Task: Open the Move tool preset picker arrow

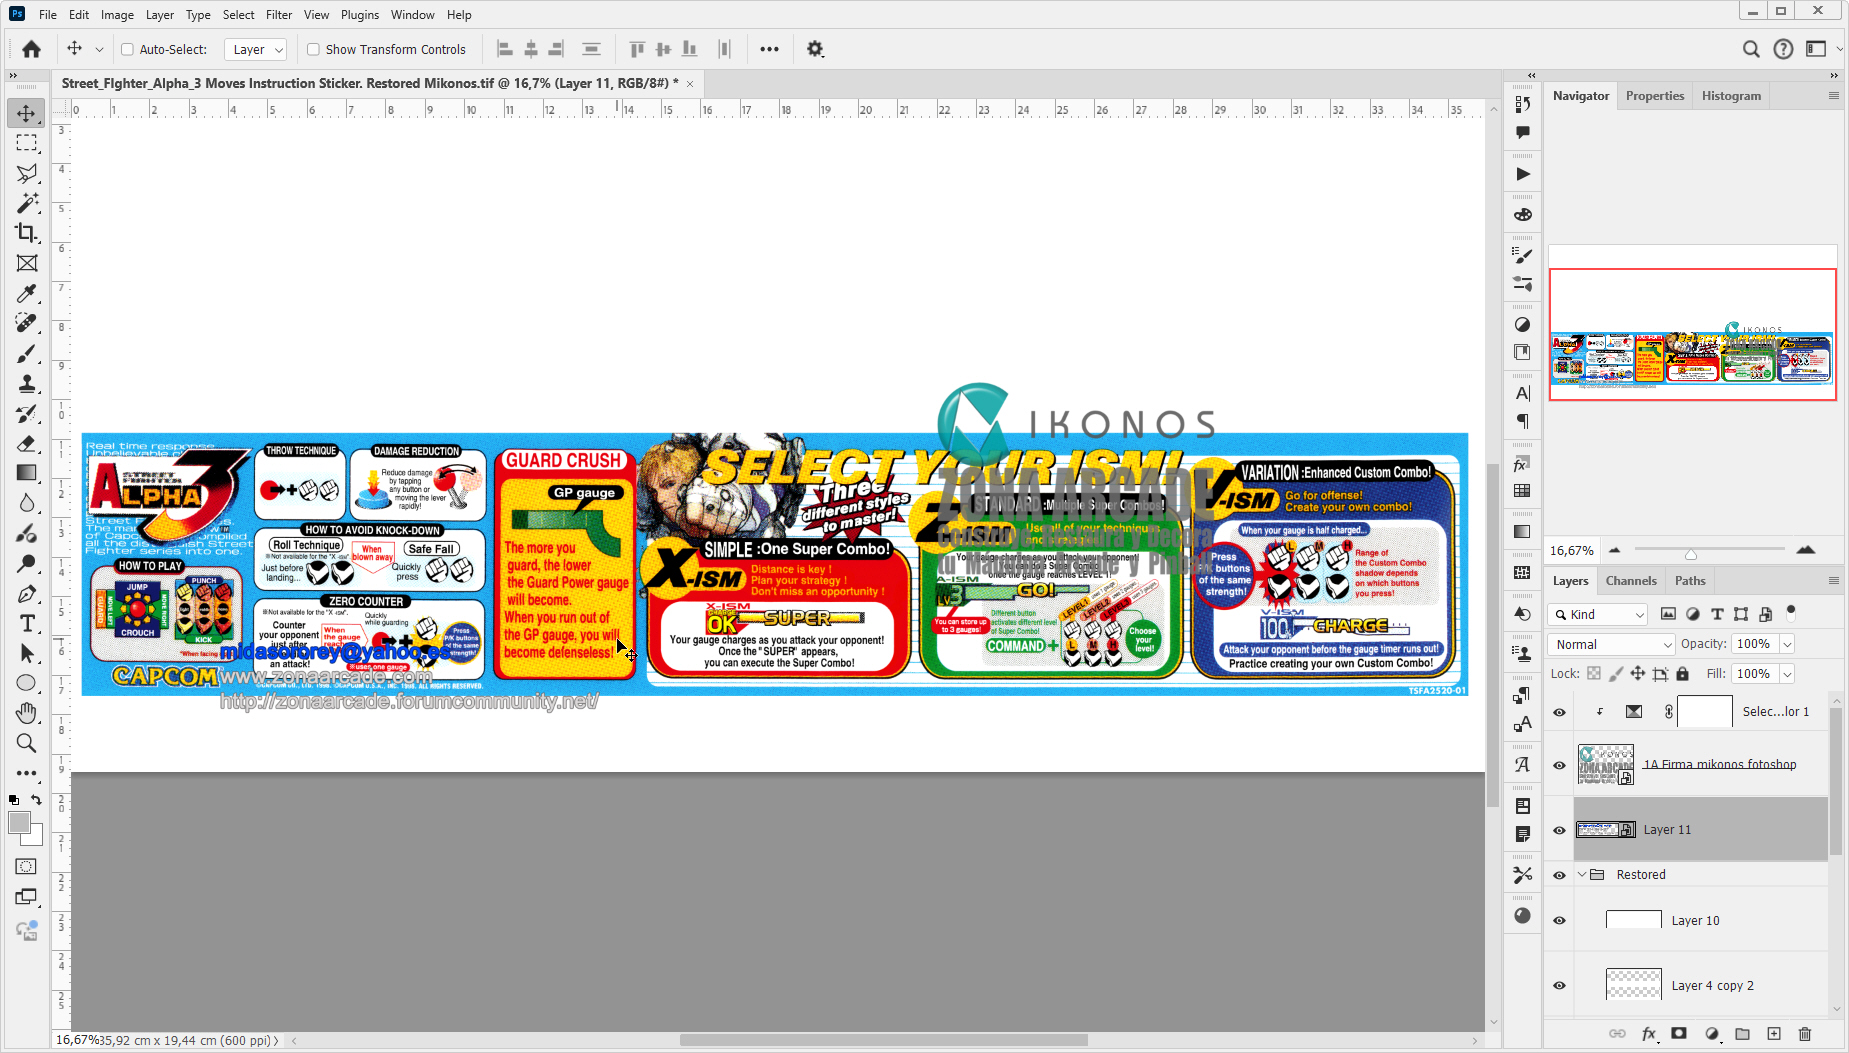Action: (x=99, y=49)
